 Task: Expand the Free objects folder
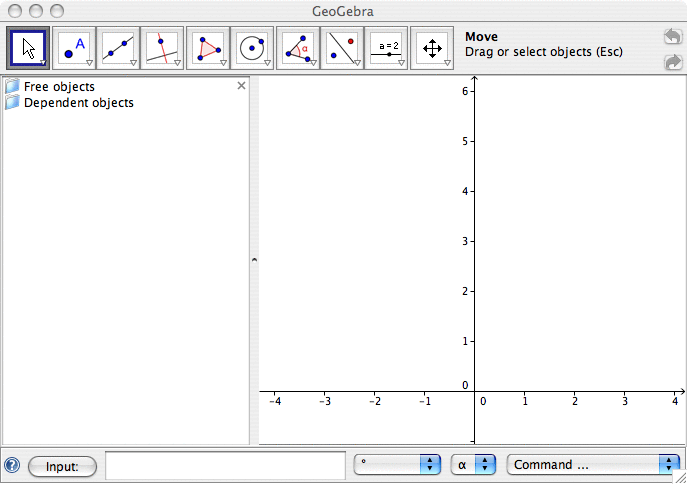coord(13,87)
